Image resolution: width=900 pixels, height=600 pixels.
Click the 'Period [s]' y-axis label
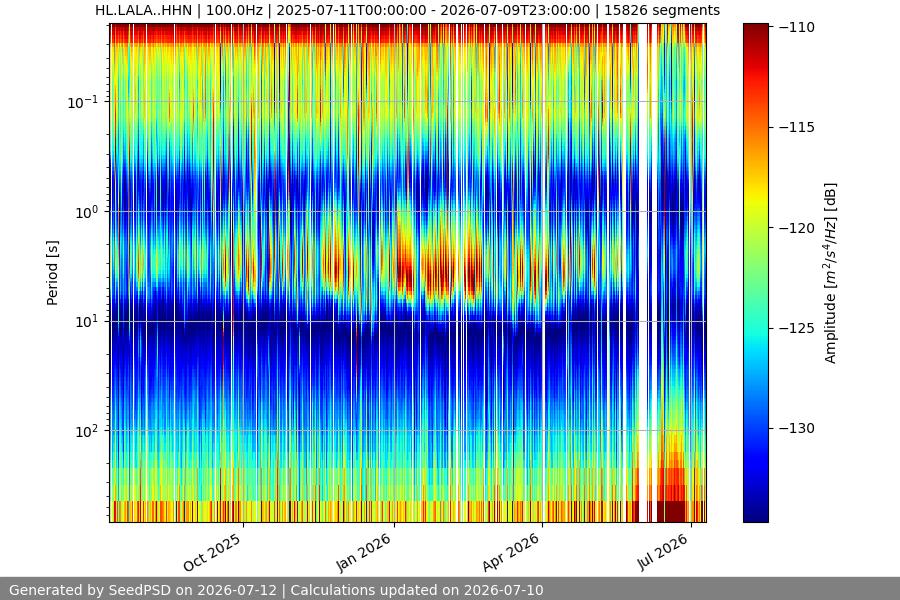point(52,273)
